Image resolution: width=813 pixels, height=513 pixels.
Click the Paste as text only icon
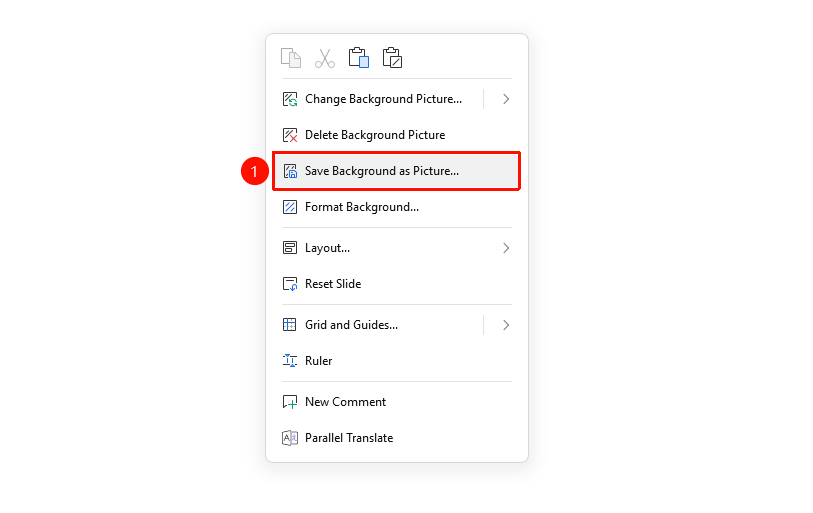pos(393,58)
